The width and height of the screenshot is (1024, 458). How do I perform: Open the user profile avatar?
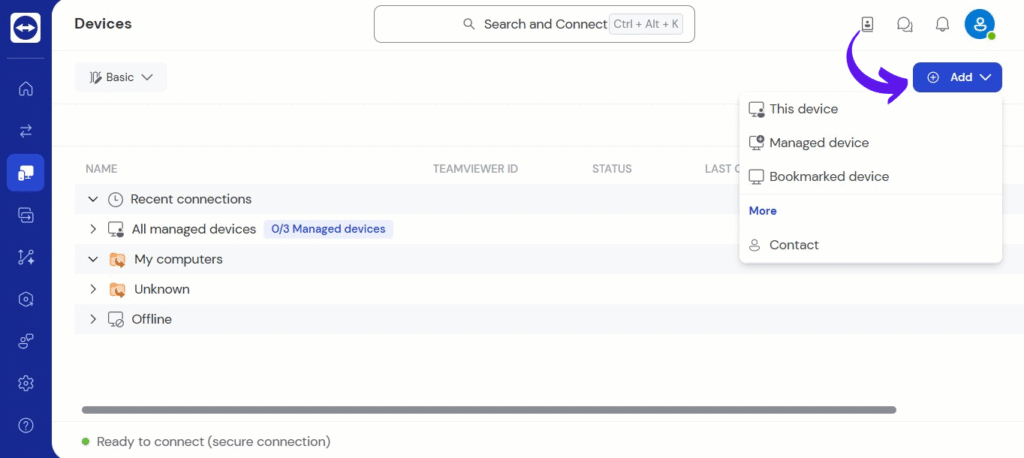(x=980, y=24)
